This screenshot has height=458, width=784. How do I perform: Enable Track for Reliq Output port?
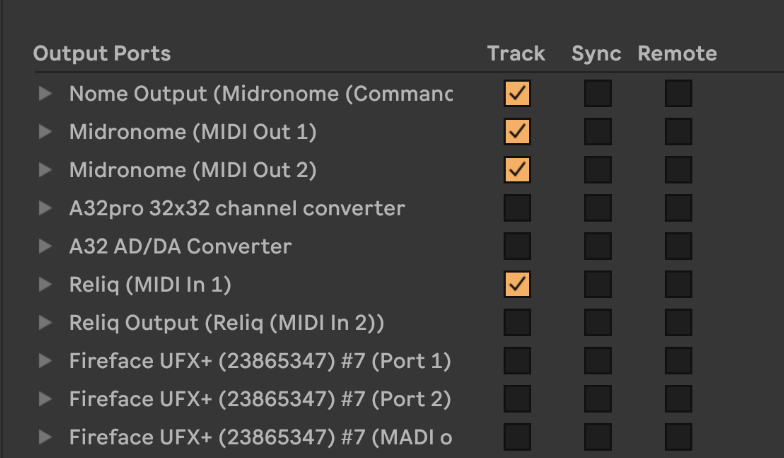[517, 323]
